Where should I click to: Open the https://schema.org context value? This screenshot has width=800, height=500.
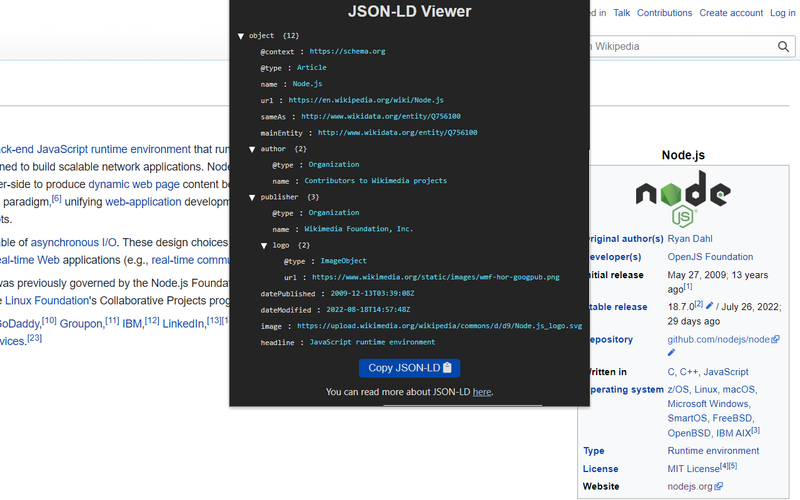347,52
